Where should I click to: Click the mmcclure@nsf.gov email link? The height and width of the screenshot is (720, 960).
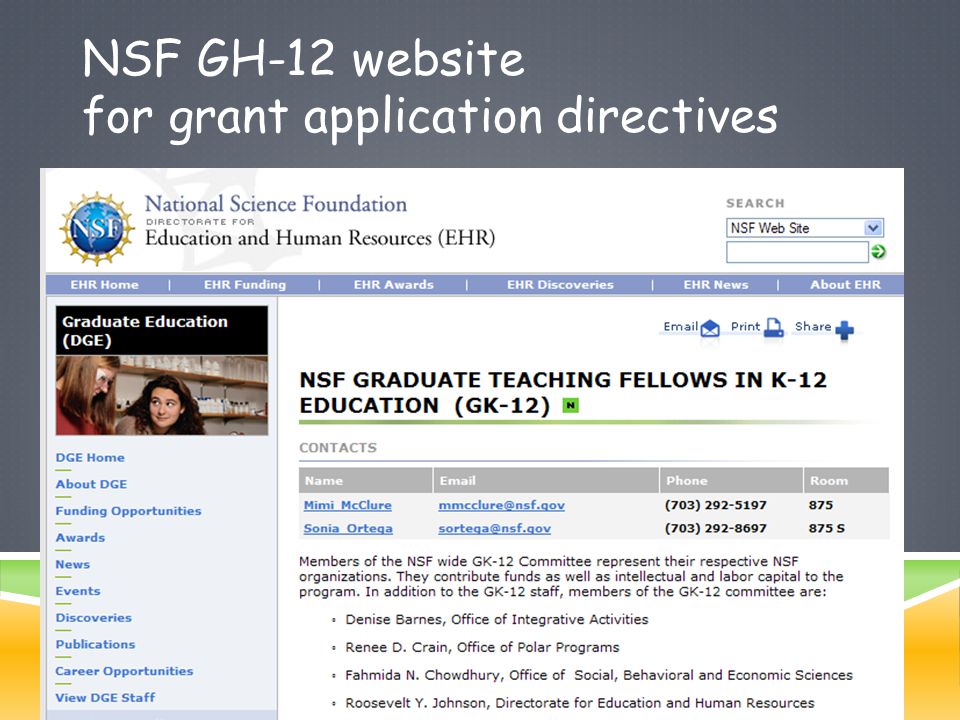coord(501,506)
